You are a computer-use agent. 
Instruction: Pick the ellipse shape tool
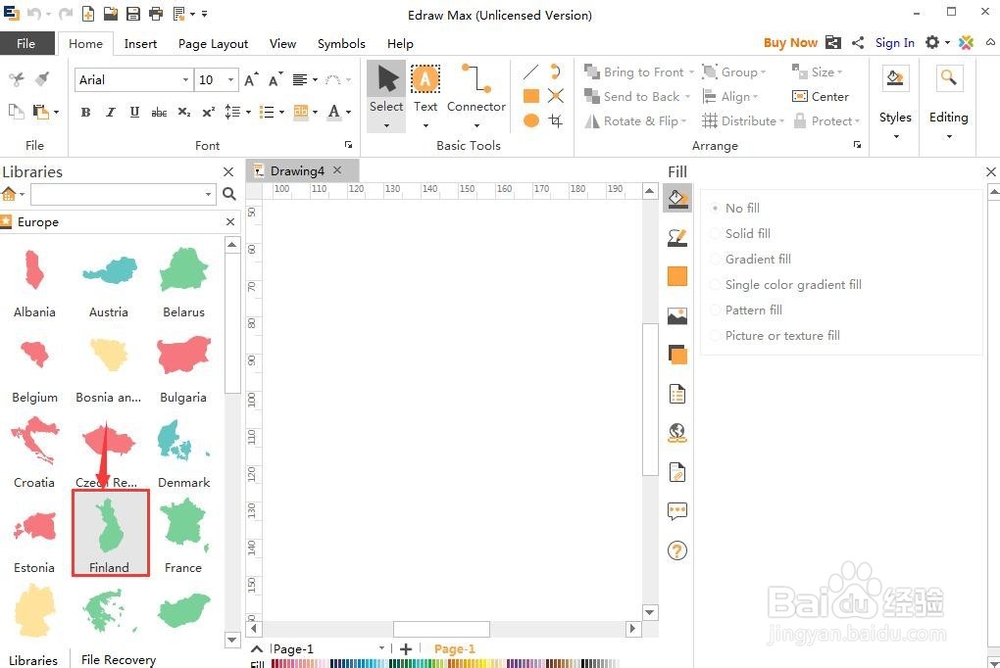point(531,121)
